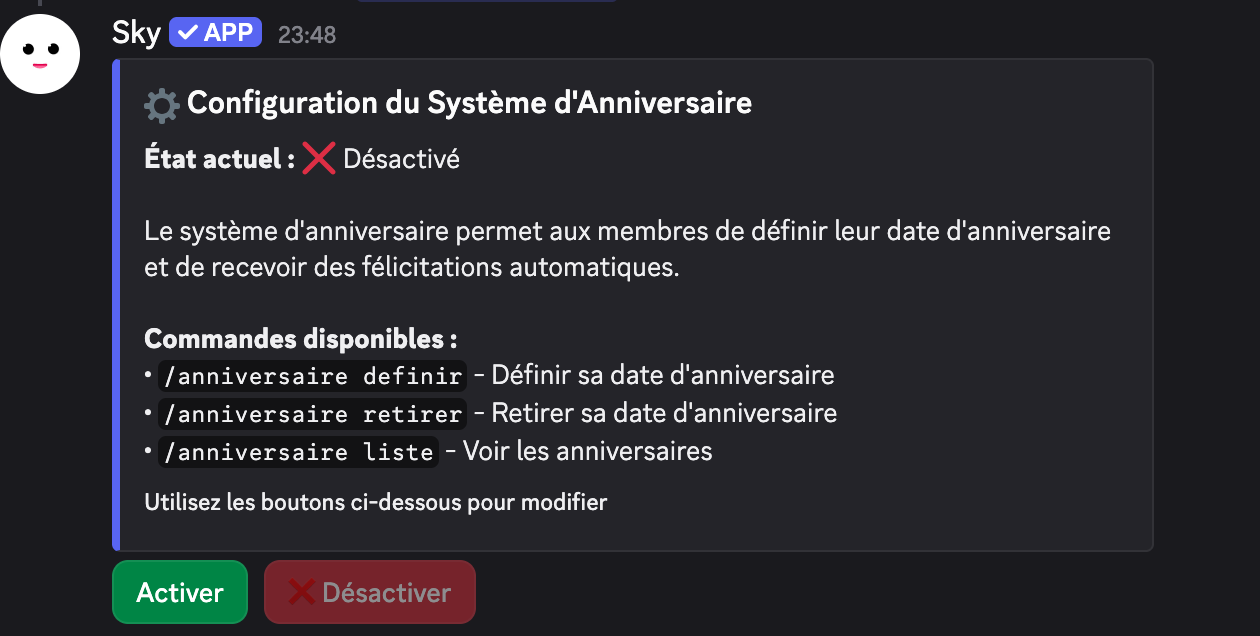Click the Sky bot avatar
Image resolution: width=1260 pixels, height=636 pixels.
(40, 54)
